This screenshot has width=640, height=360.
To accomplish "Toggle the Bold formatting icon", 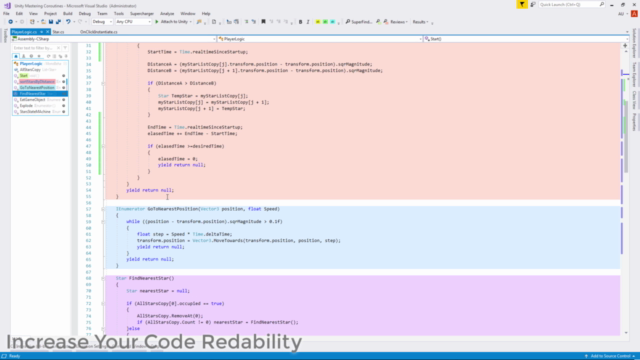I will 300,22.
